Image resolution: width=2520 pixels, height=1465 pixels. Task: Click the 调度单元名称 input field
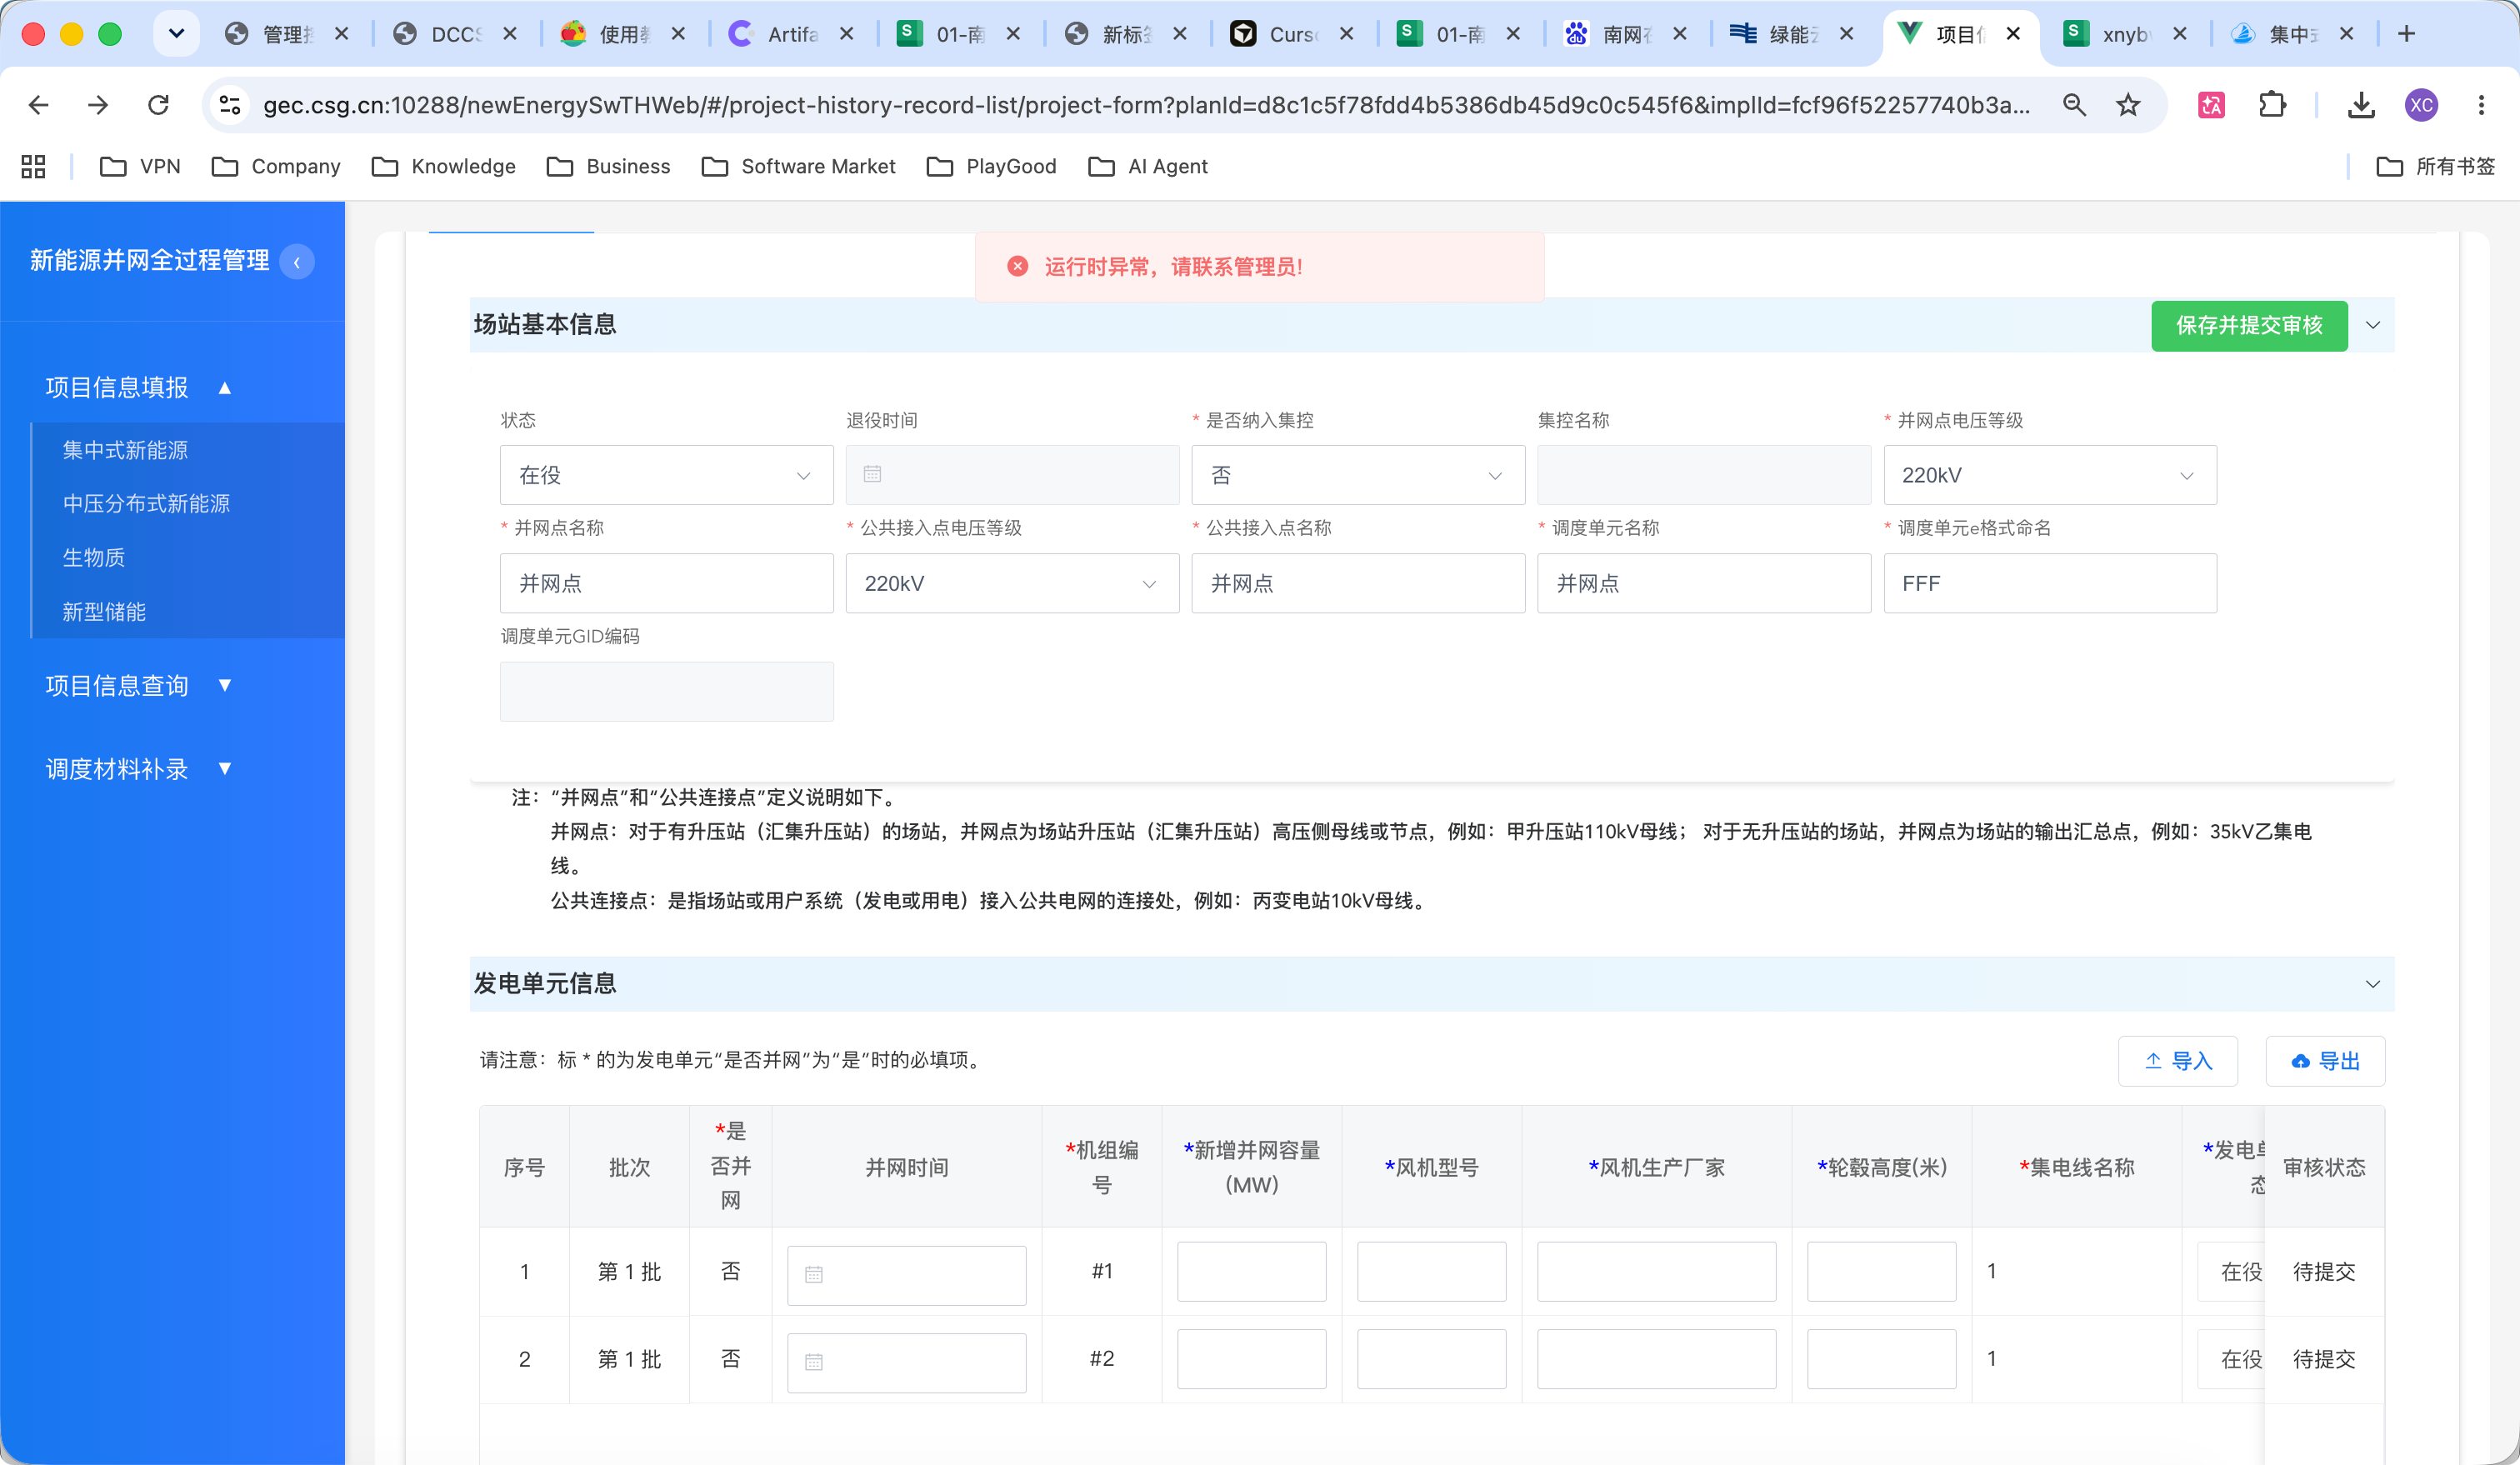click(x=1704, y=583)
